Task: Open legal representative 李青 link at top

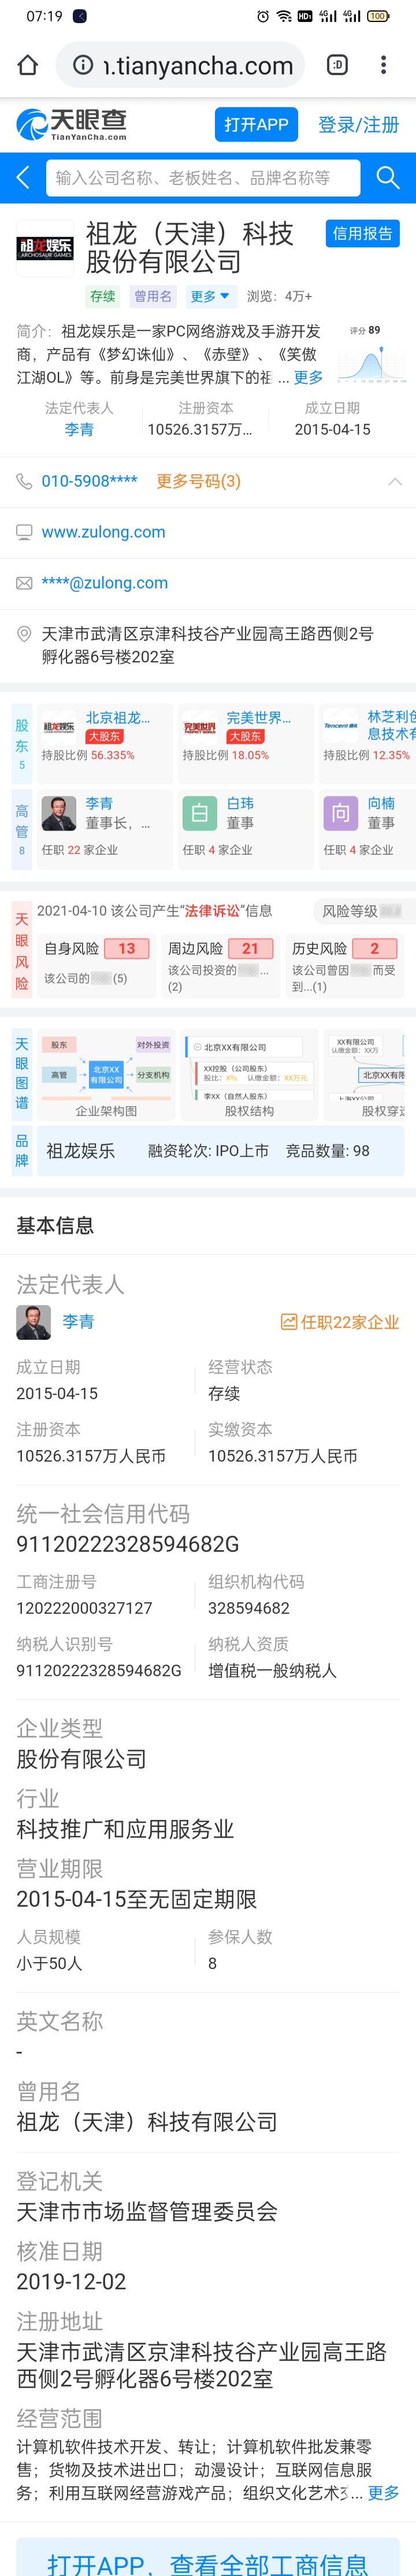Action: 79,430
